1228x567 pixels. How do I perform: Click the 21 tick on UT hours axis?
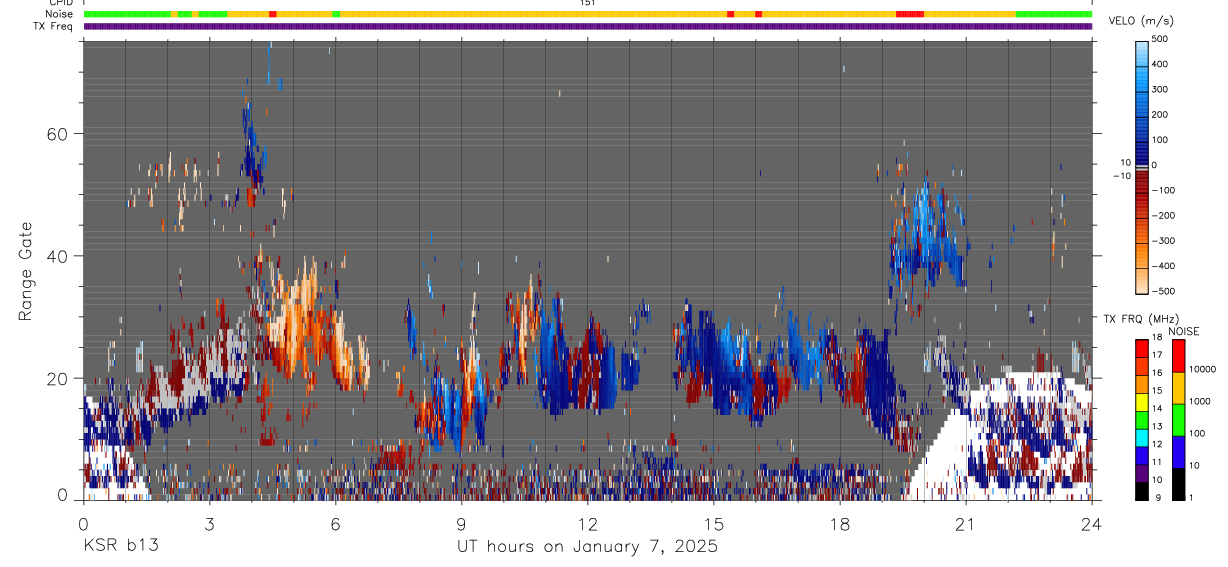(x=966, y=523)
